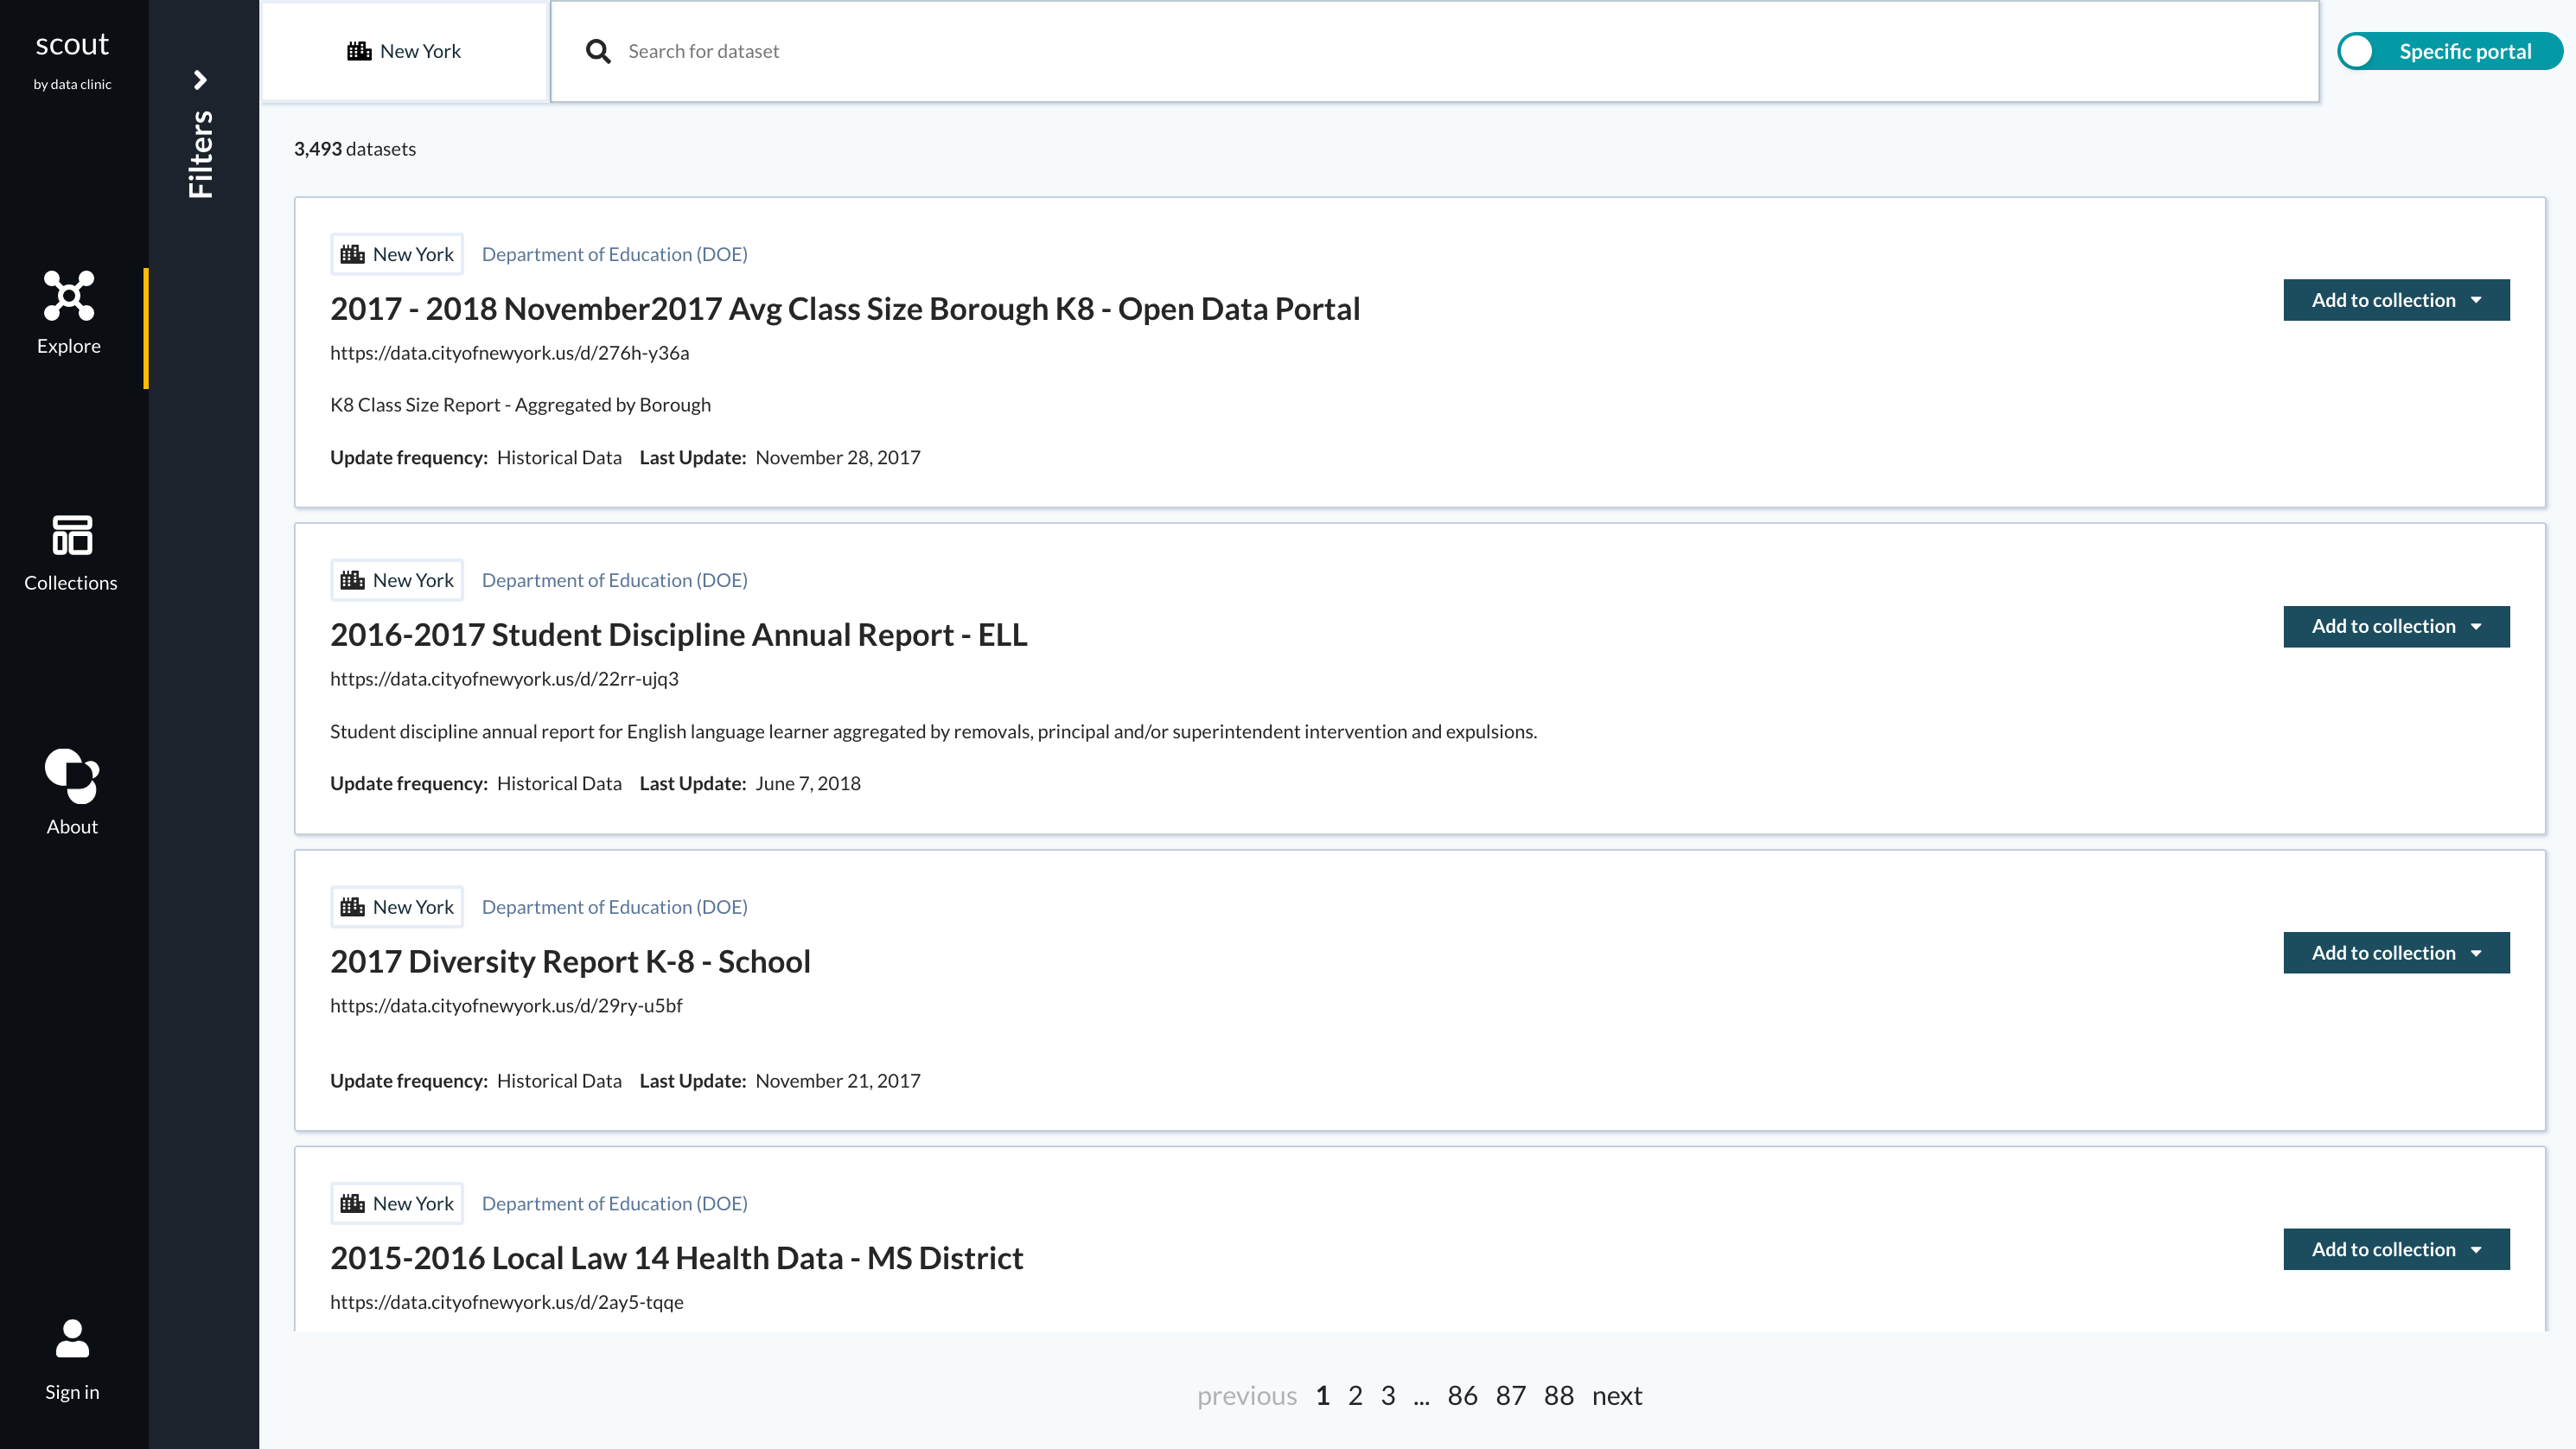The width and height of the screenshot is (2576, 1449).
Task: Click the Sign in person icon
Action: pyautogui.click(x=71, y=1340)
